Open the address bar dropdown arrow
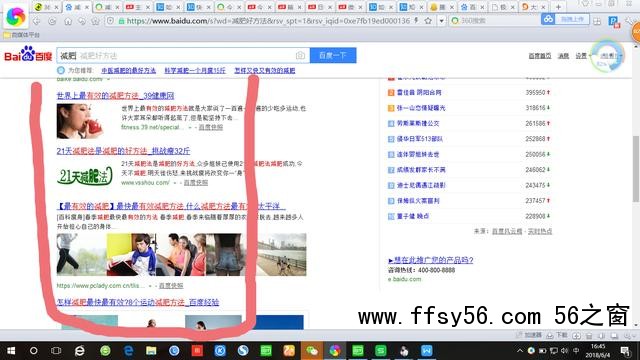The height and width of the screenshot is (360, 640). click(x=442, y=20)
